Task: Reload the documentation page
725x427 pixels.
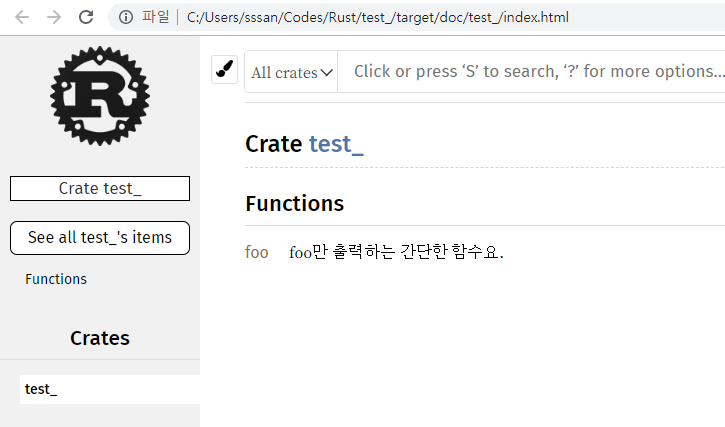Action: (86, 17)
